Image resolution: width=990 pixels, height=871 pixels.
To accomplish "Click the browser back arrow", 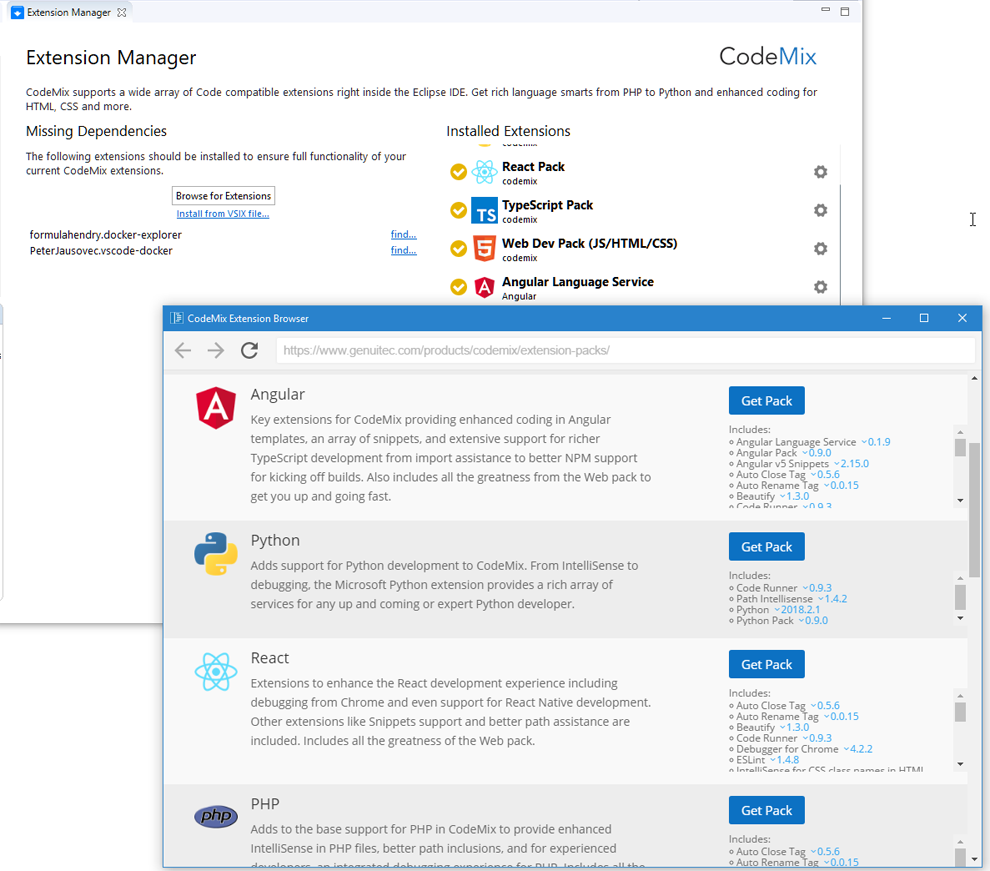I will 183,350.
